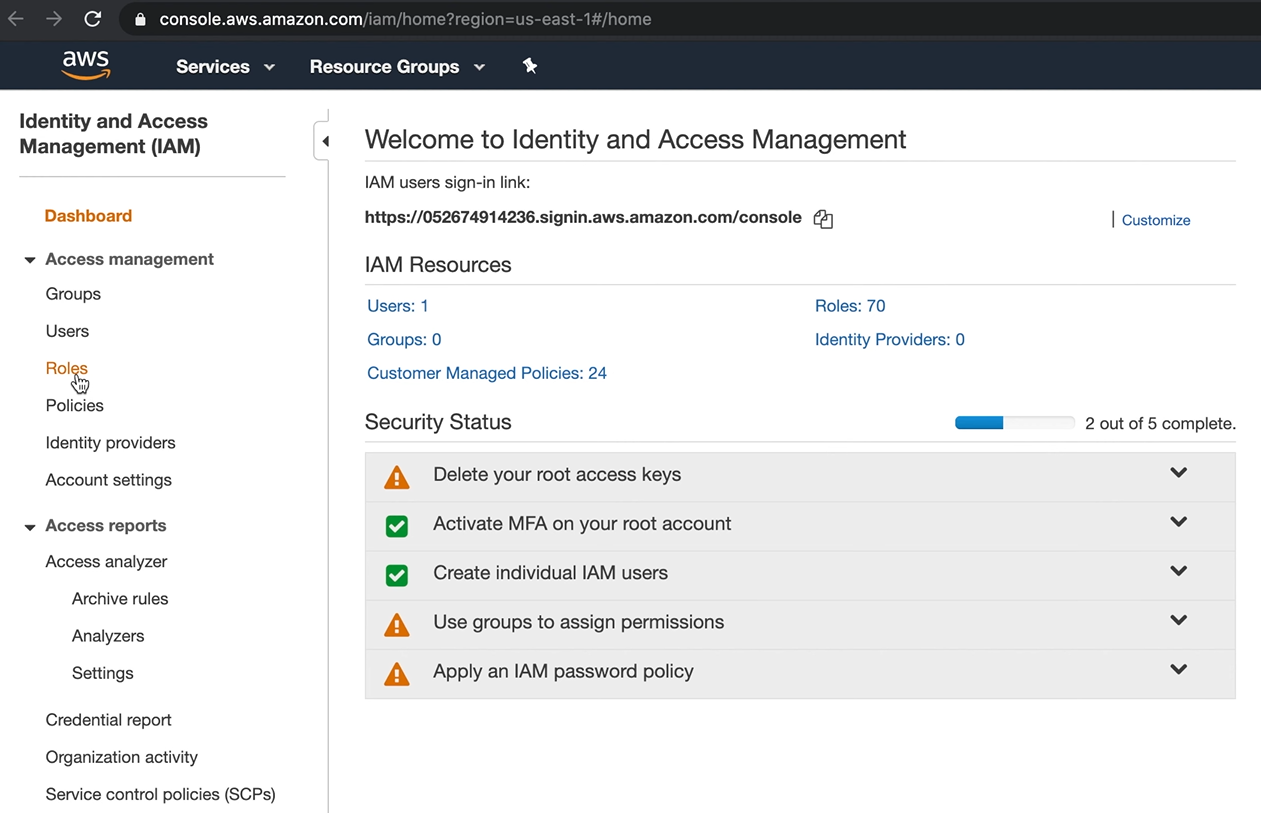1261x813 pixels.
Task: Click green checkmark for Create individual IAM users
Action: point(397,575)
